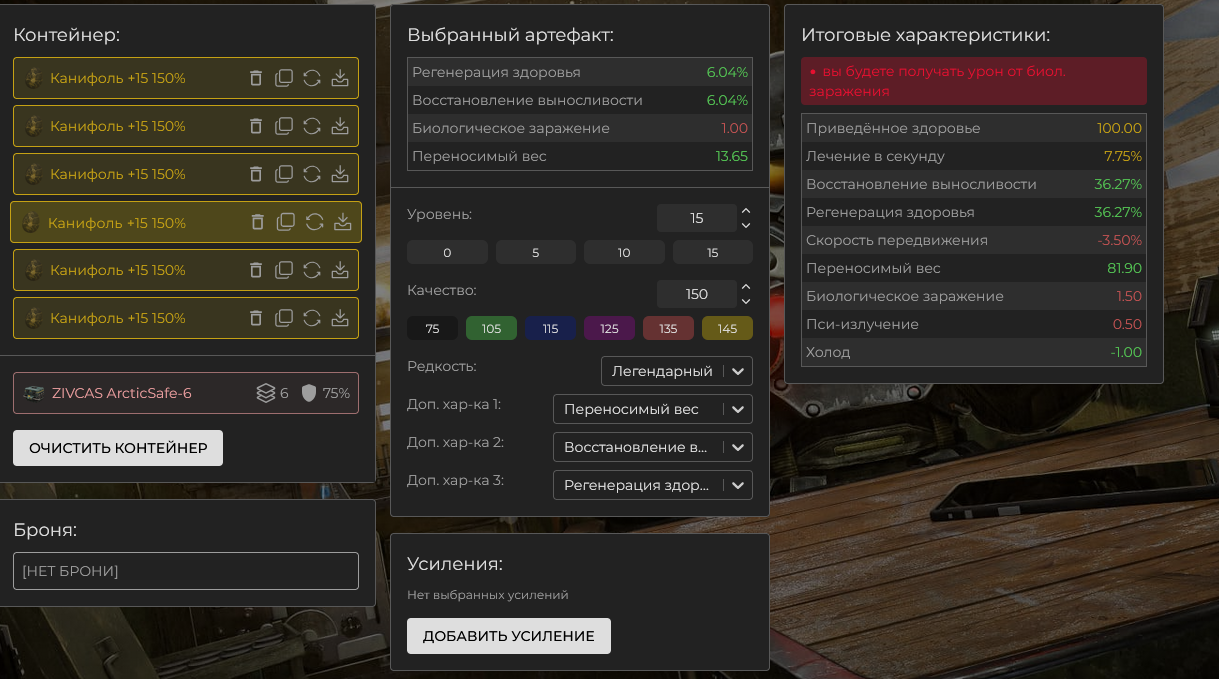Decrease Качество with the down arrow
This screenshot has height=679, width=1219.
click(745, 301)
